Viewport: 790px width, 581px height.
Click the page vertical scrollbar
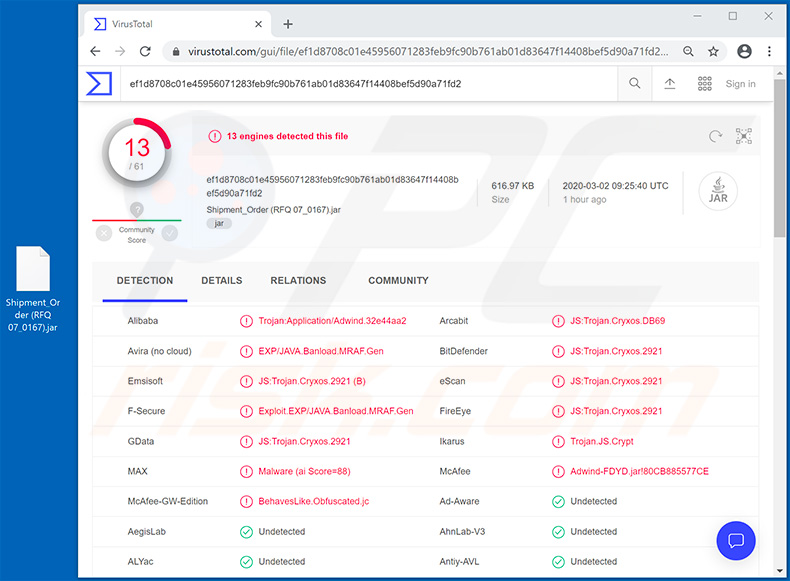(x=779, y=159)
